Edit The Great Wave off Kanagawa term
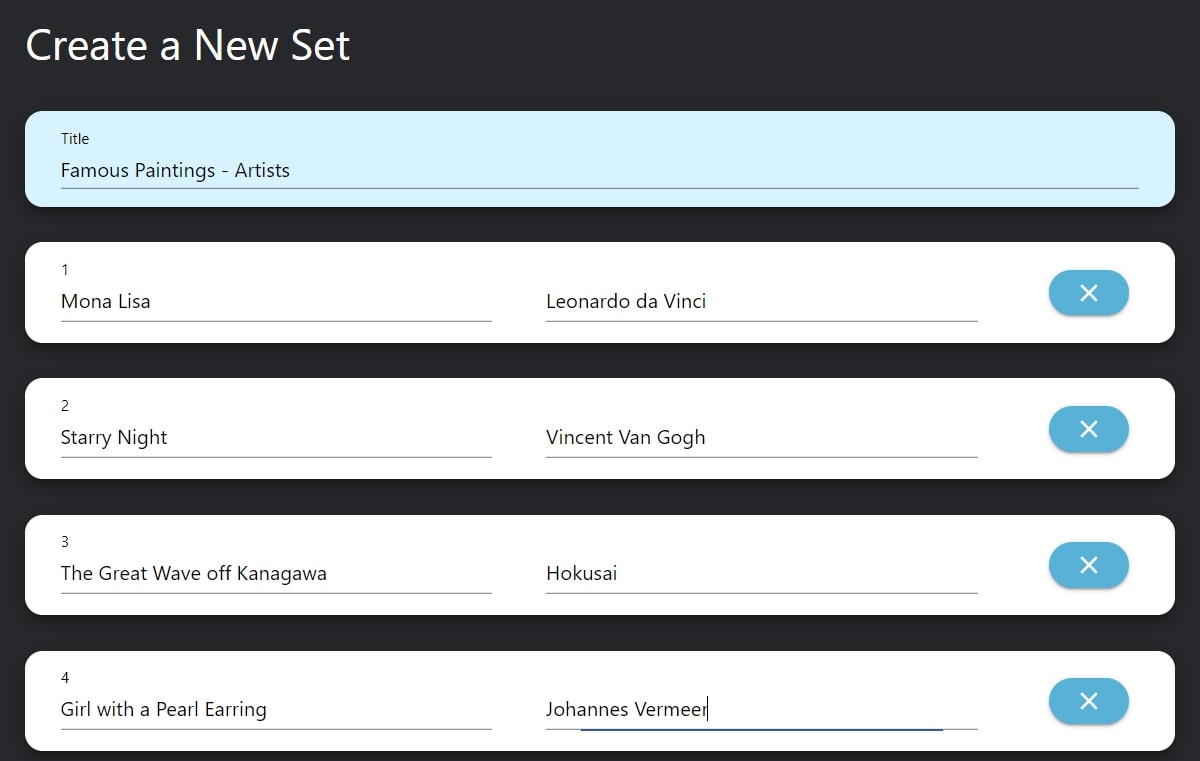Screen dimensions: 1200x761 [x=276, y=573]
